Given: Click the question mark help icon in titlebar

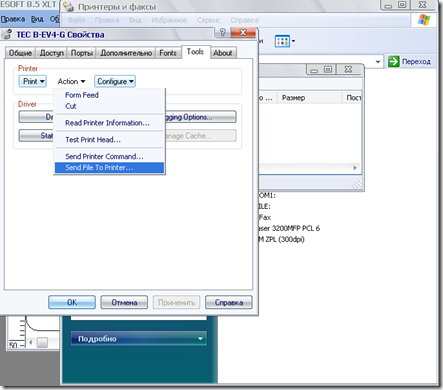Looking at the screenshot, I should (223, 32).
